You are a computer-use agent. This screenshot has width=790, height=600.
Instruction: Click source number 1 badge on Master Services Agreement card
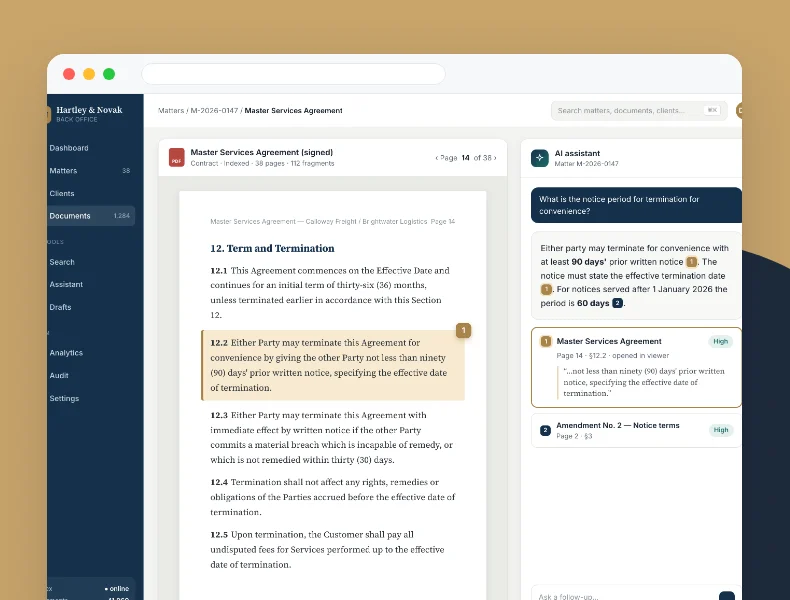click(x=545, y=342)
